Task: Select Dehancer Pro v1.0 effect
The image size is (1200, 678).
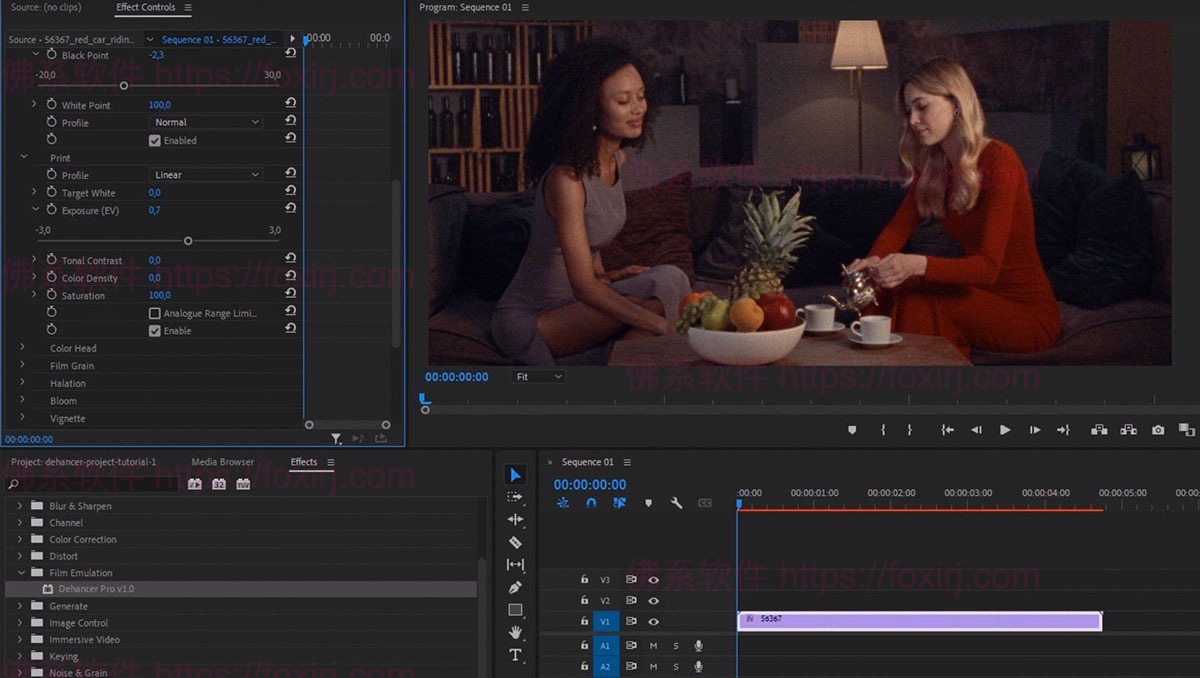Action: click(x=95, y=589)
